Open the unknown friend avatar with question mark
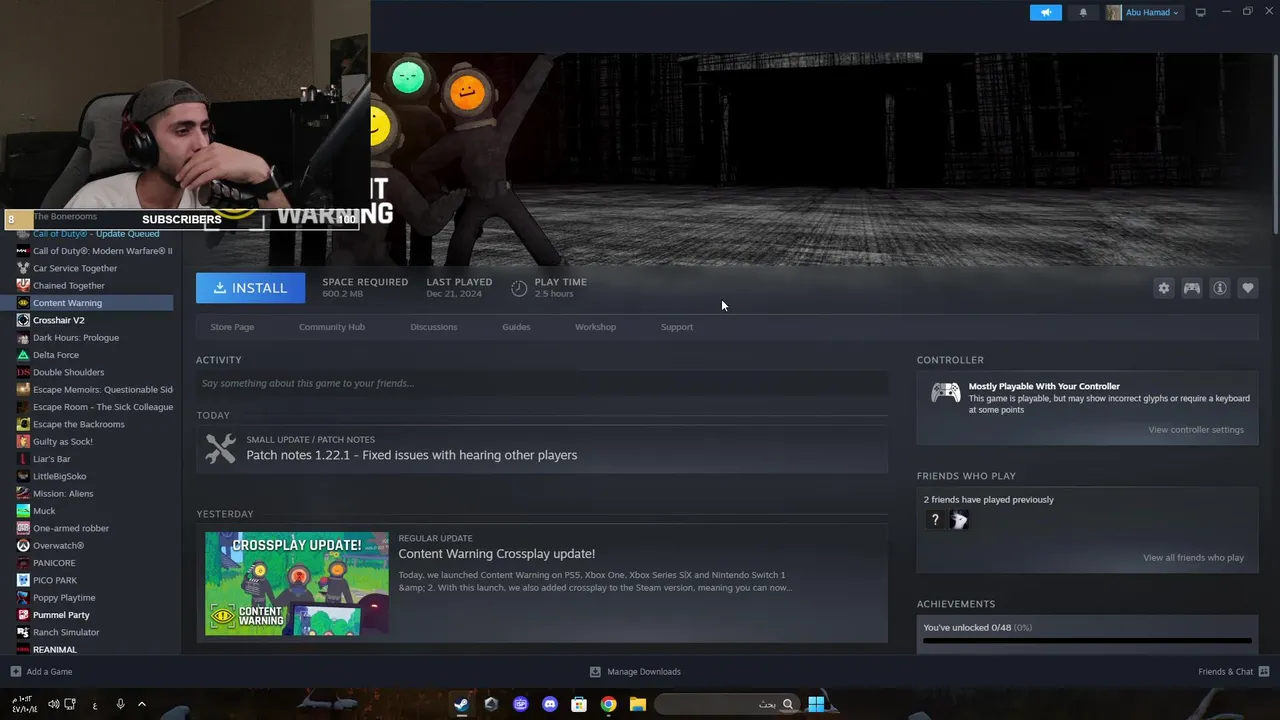Screen dimensions: 1280x720 tap(935, 520)
